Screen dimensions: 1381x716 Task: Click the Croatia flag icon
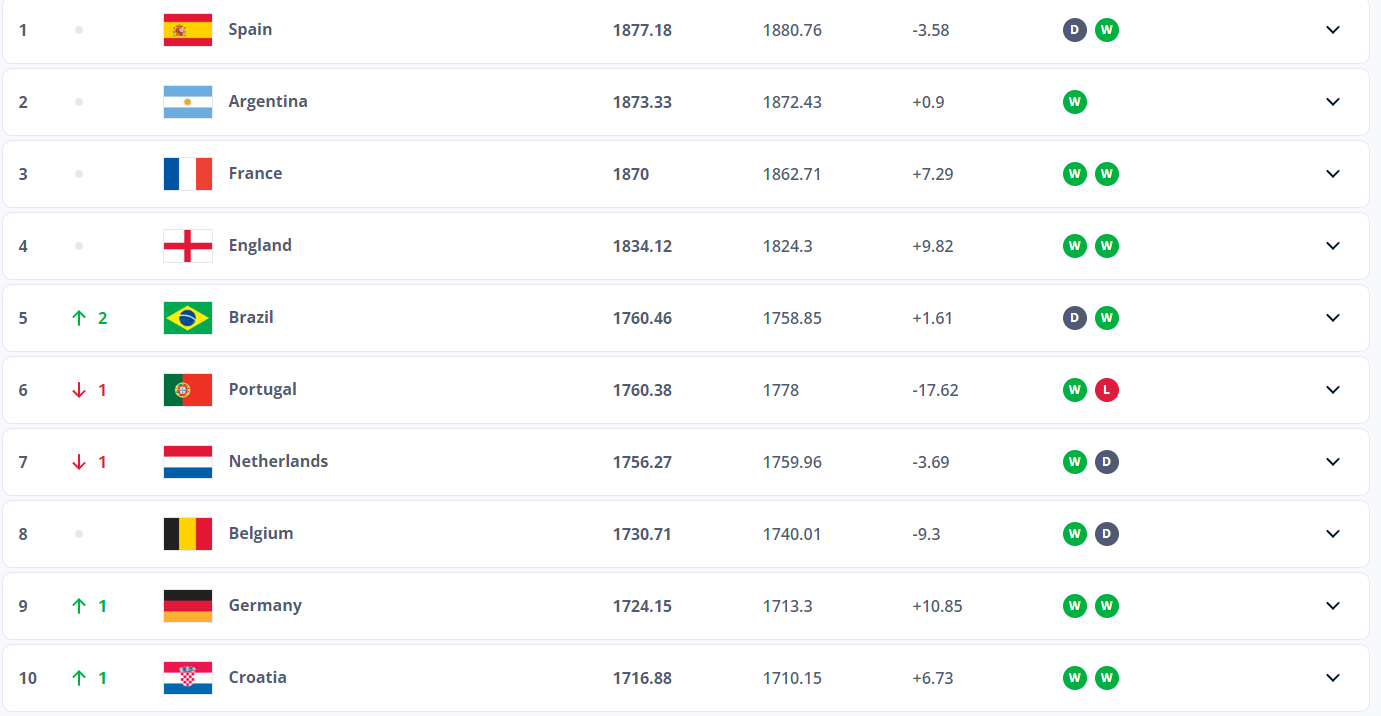tap(188, 678)
